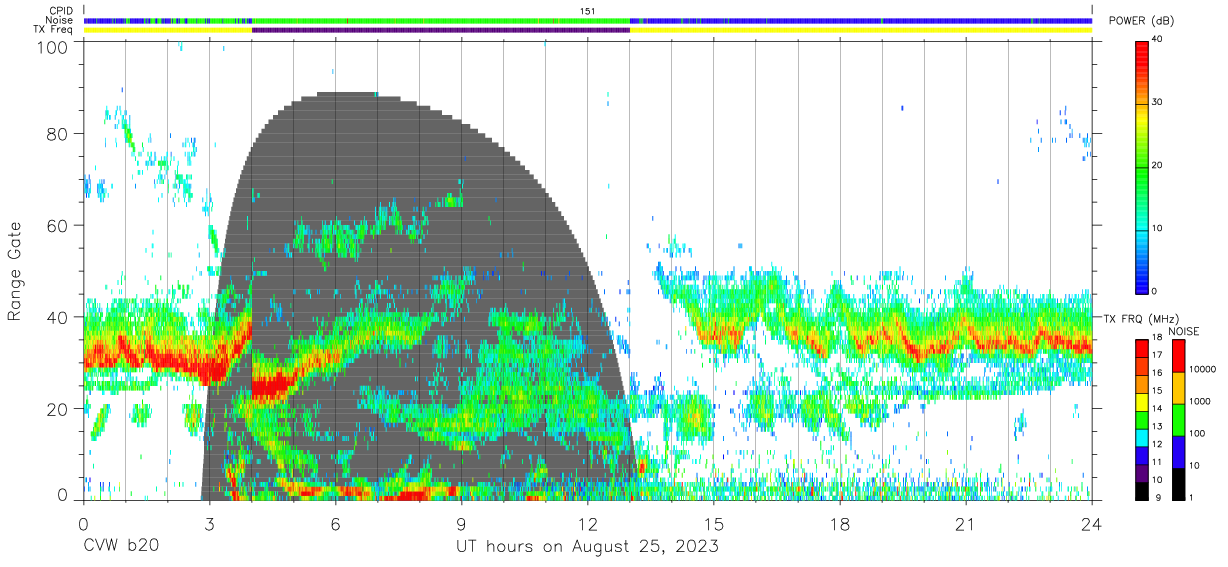Click the 20 label on power scale
The width and height of the screenshot is (1228, 567).
pos(1157,165)
